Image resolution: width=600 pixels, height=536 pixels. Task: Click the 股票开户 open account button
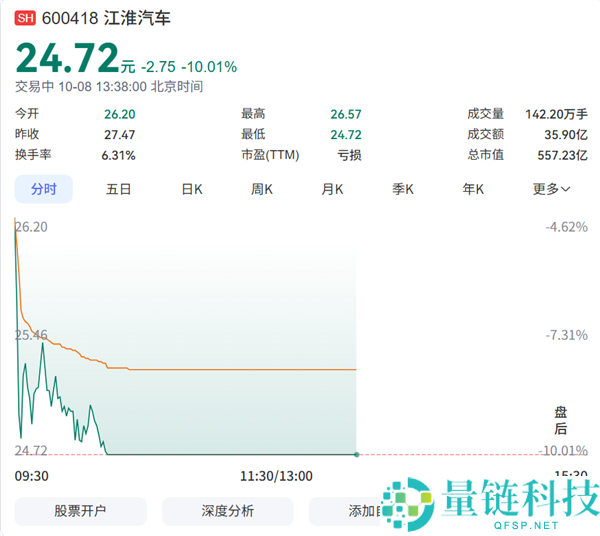click(80, 511)
